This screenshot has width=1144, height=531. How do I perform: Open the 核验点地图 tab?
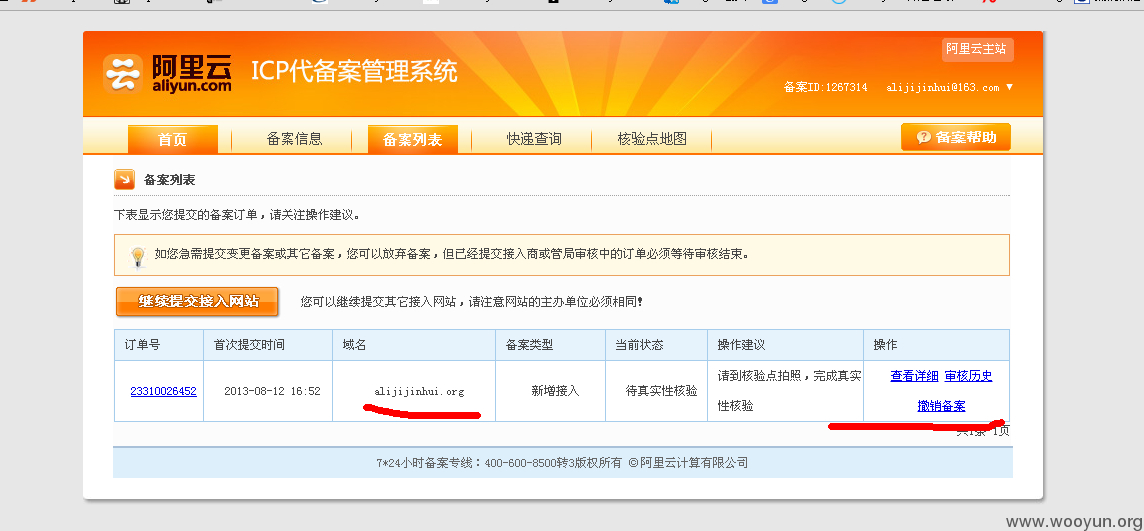point(652,139)
